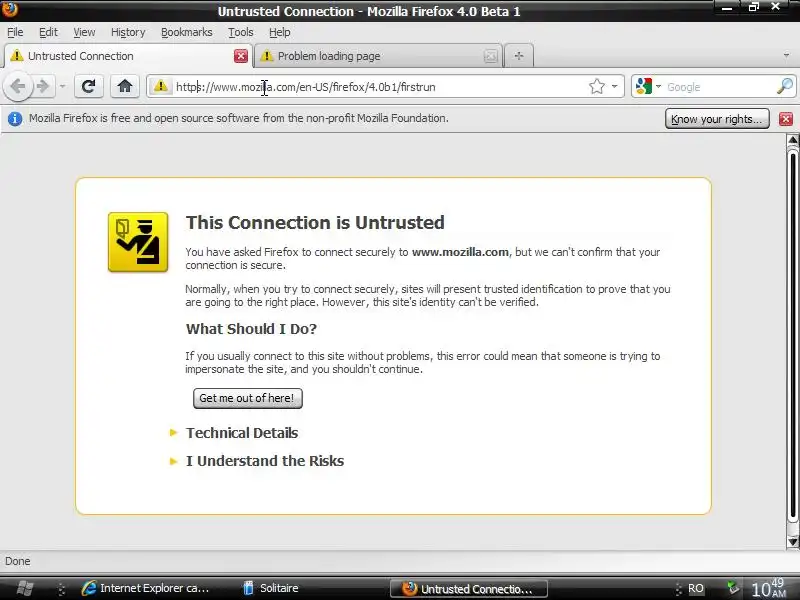Screen dimensions: 800x600
Task: Click the yellow passport officer warning icon
Action: coord(138,242)
